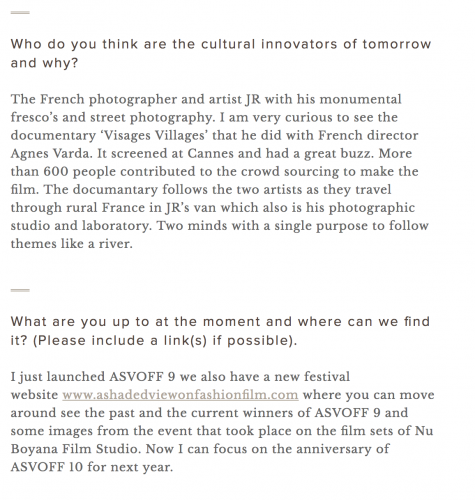
Task: Click the text 'Boyana Film Studio'
Action: 73,449
